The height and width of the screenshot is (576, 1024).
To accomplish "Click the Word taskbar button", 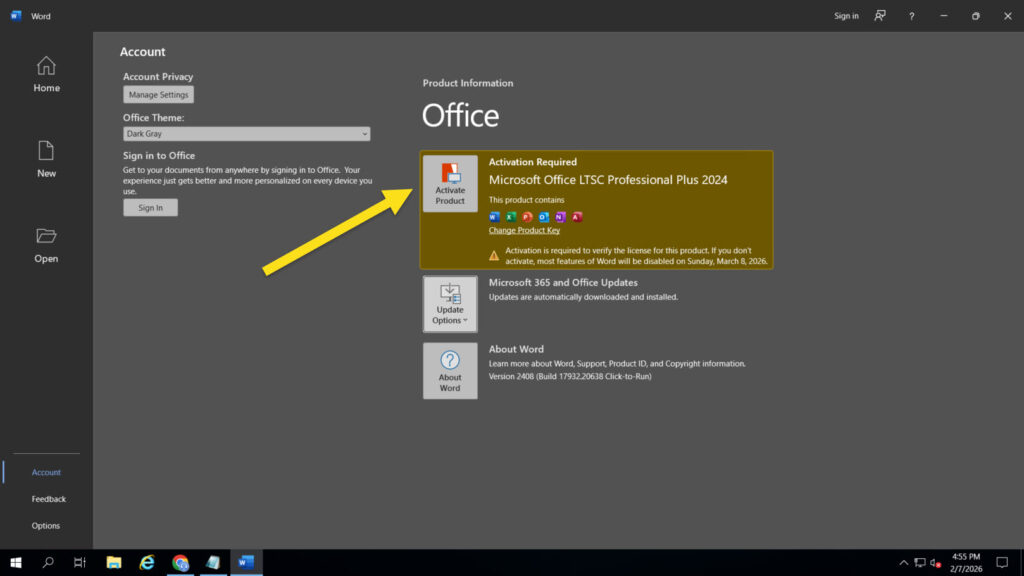I will [x=246, y=562].
